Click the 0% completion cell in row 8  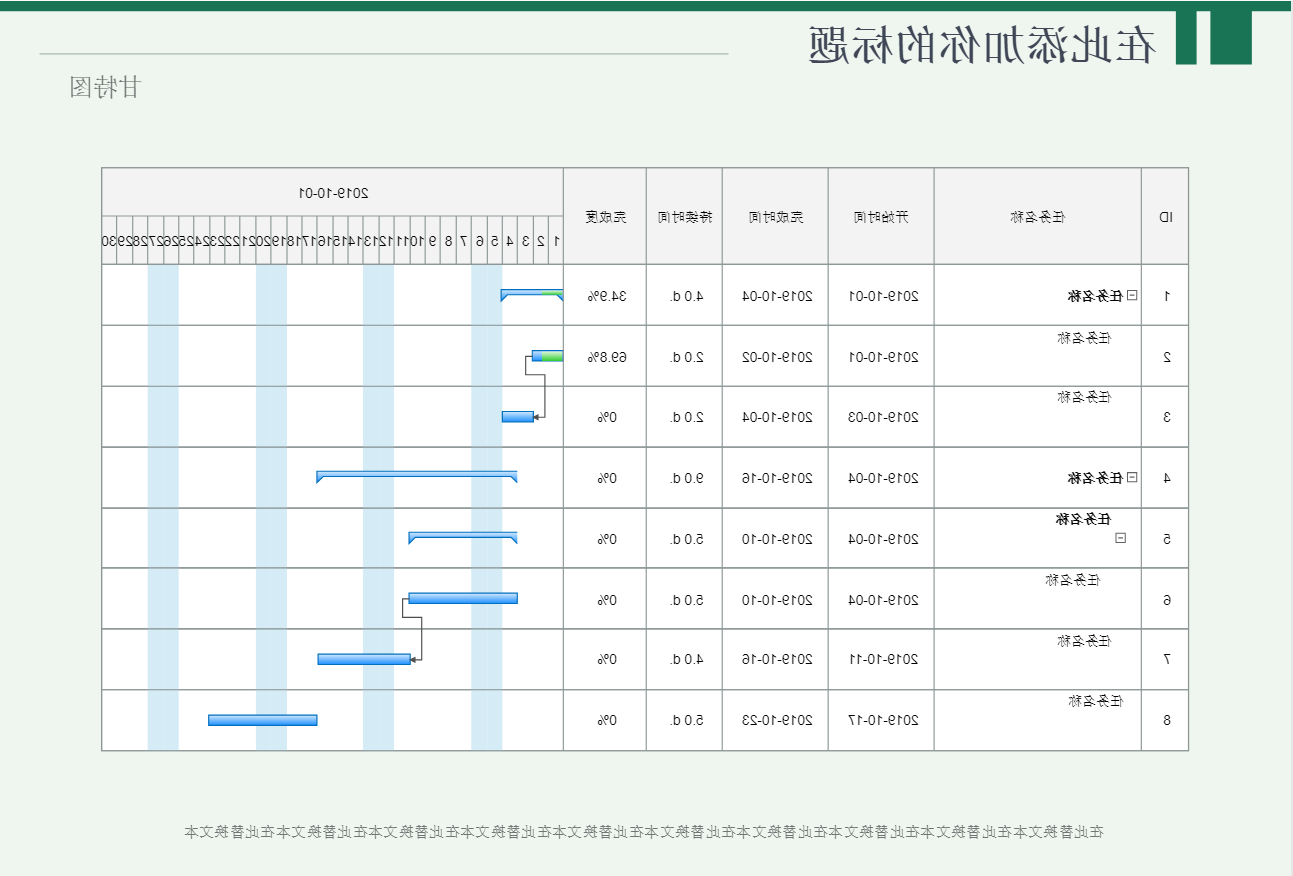(606, 720)
